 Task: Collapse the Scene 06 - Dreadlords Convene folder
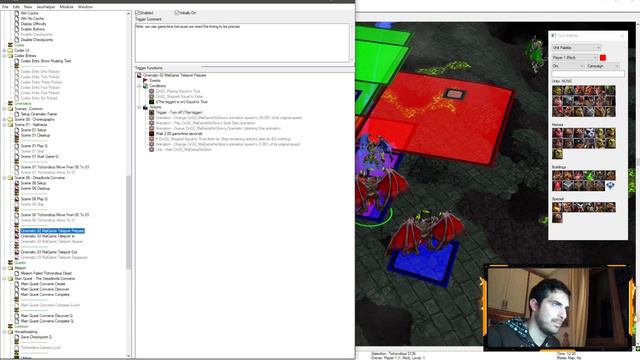pos(4,178)
